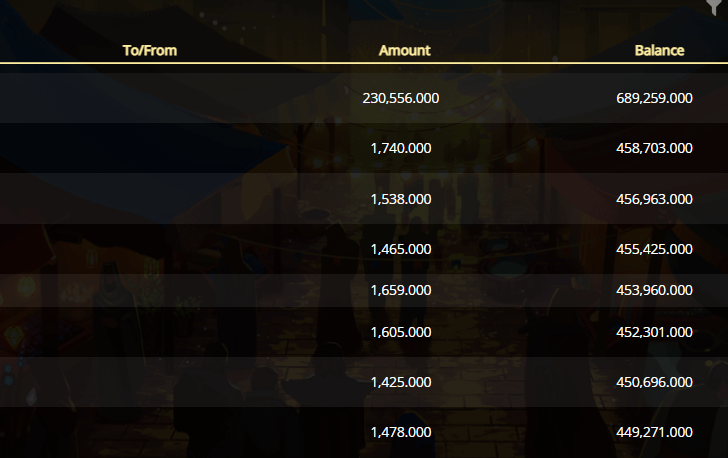
Task: Click the 455,425.000 balance cell
Action: click(x=654, y=249)
